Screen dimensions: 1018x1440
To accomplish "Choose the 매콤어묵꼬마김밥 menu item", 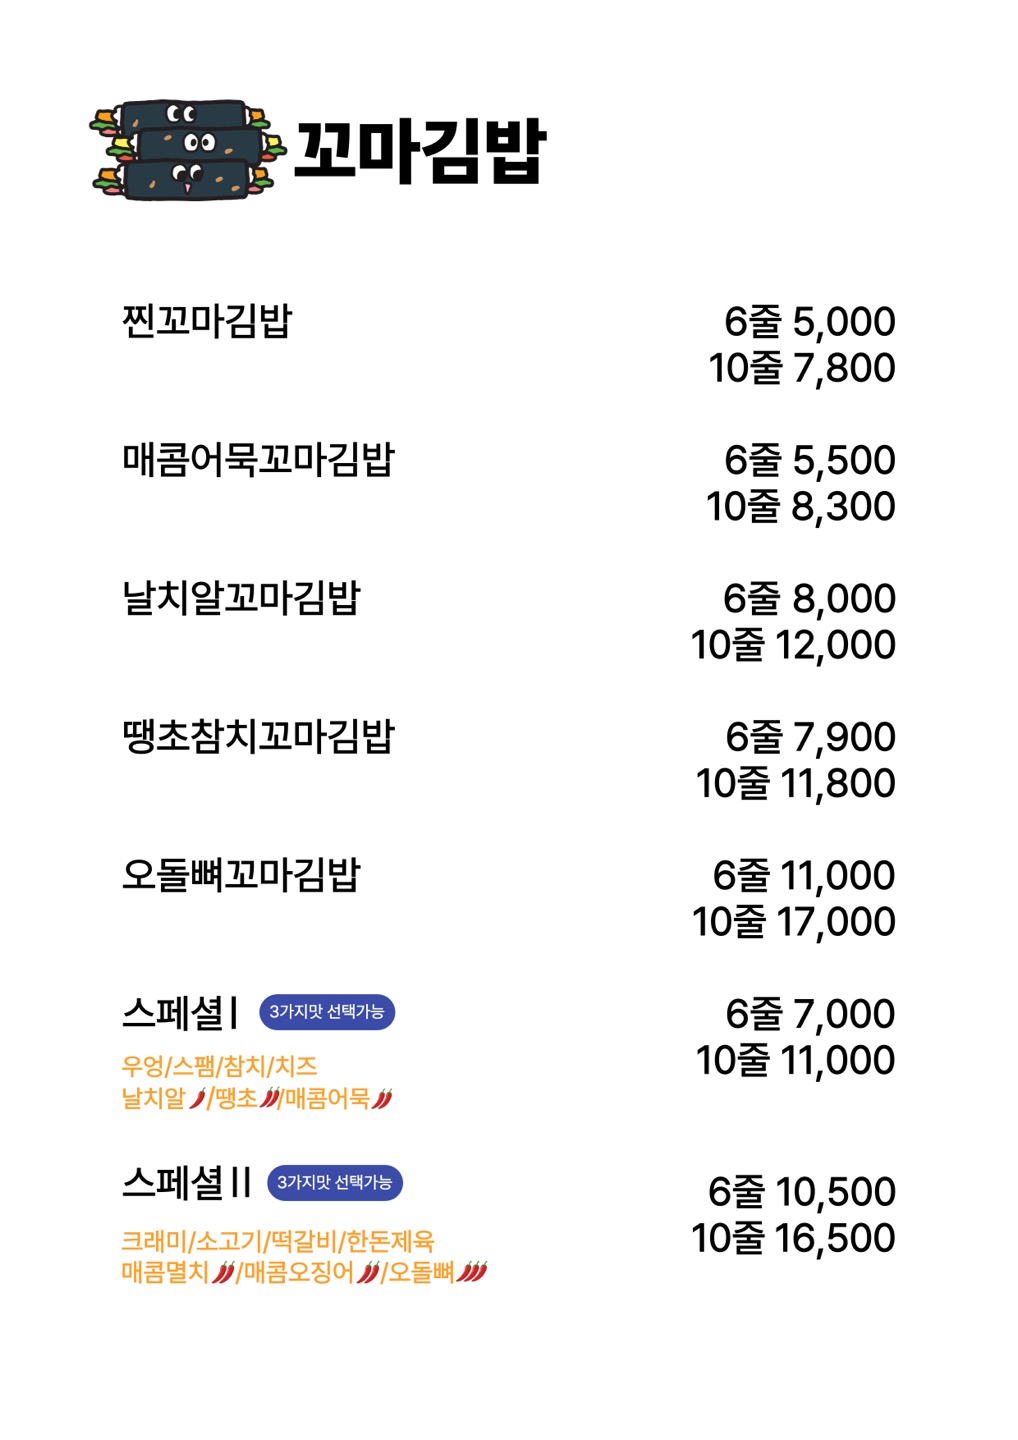I will pyautogui.click(x=258, y=459).
